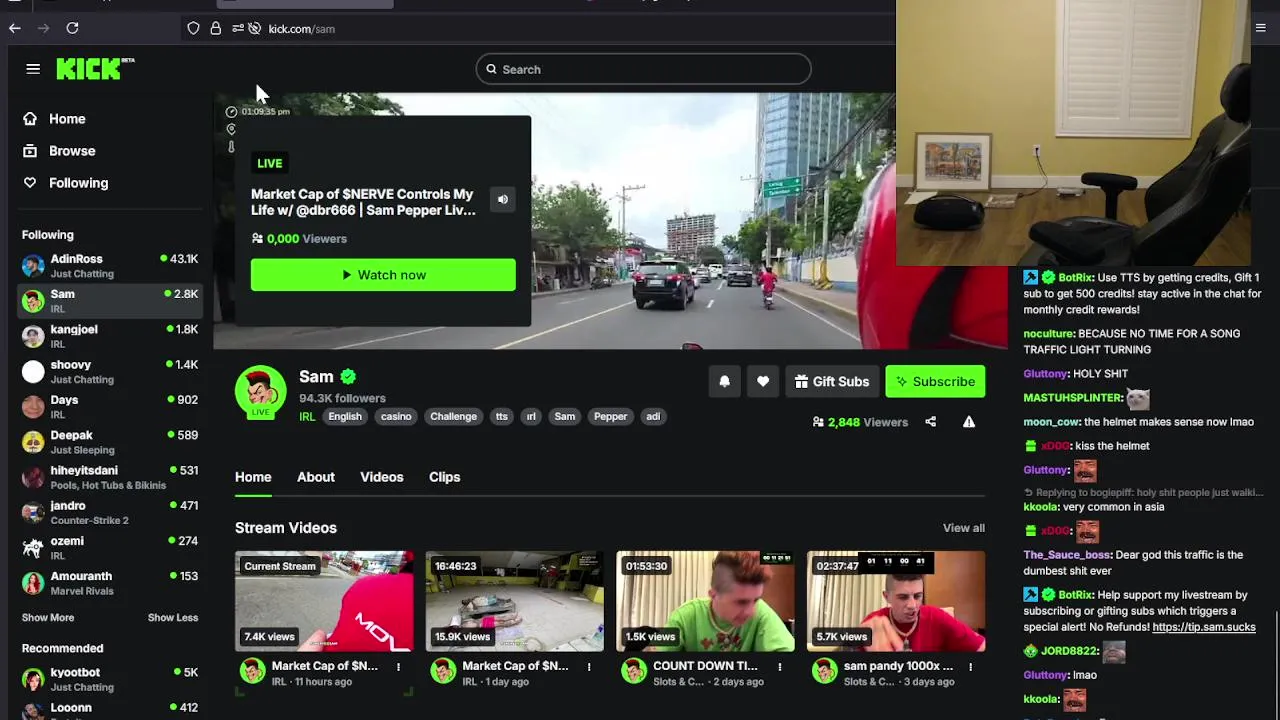This screenshot has width=1280, height=720.
Task: Click Sam's channel avatar
Action: tap(260, 392)
